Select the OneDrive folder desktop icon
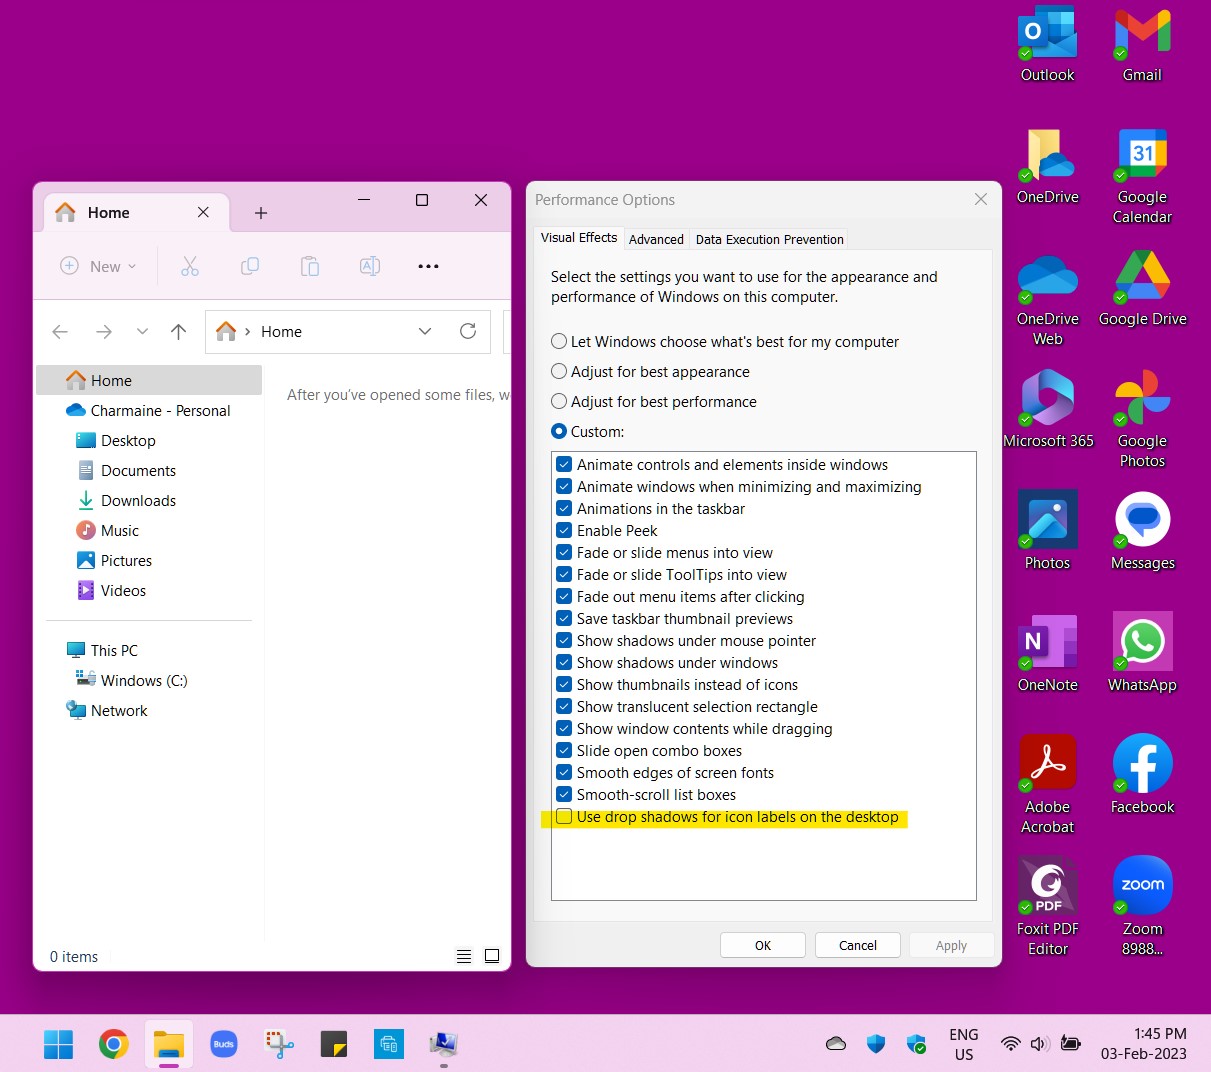1211x1072 pixels. (x=1047, y=166)
